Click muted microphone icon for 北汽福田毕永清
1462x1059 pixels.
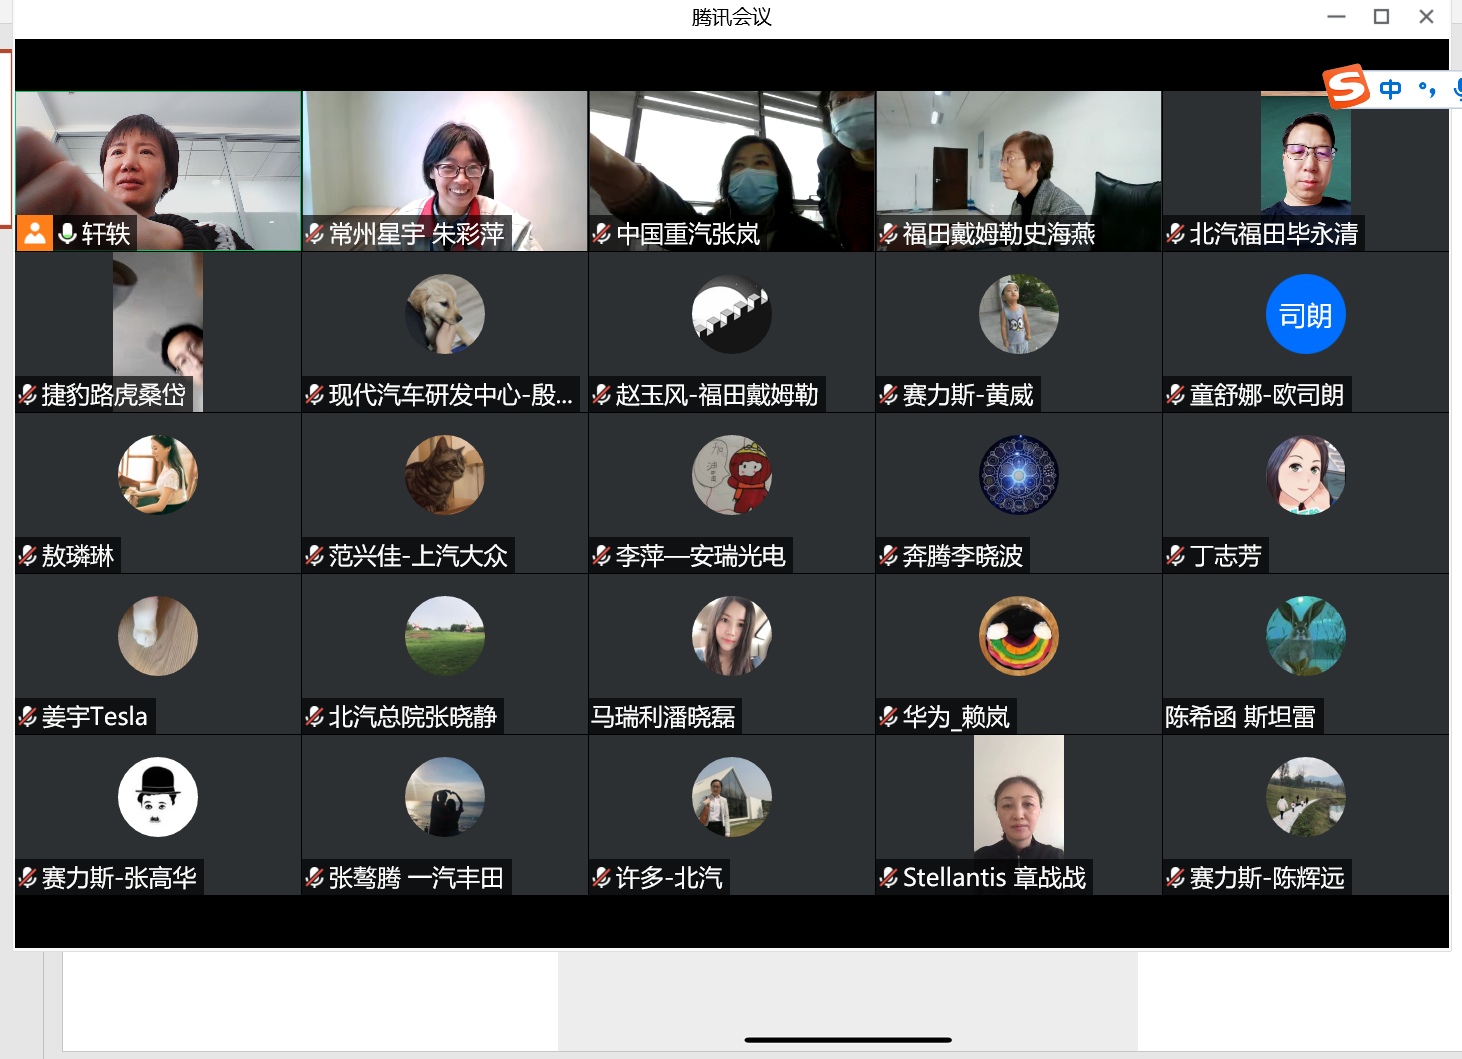(1176, 234)
